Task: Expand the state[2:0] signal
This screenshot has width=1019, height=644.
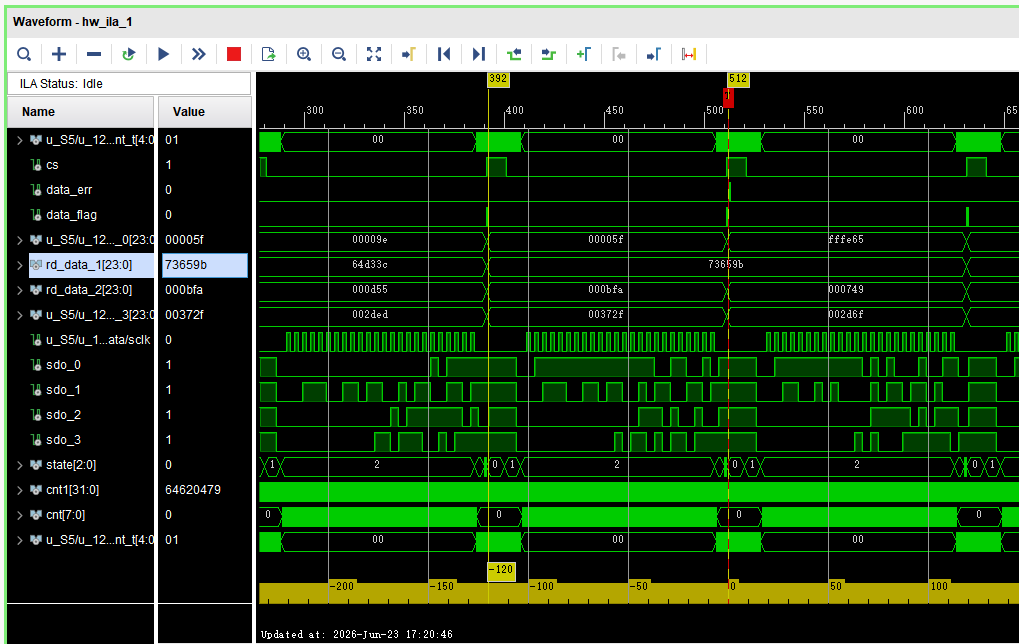Action: 19,465
